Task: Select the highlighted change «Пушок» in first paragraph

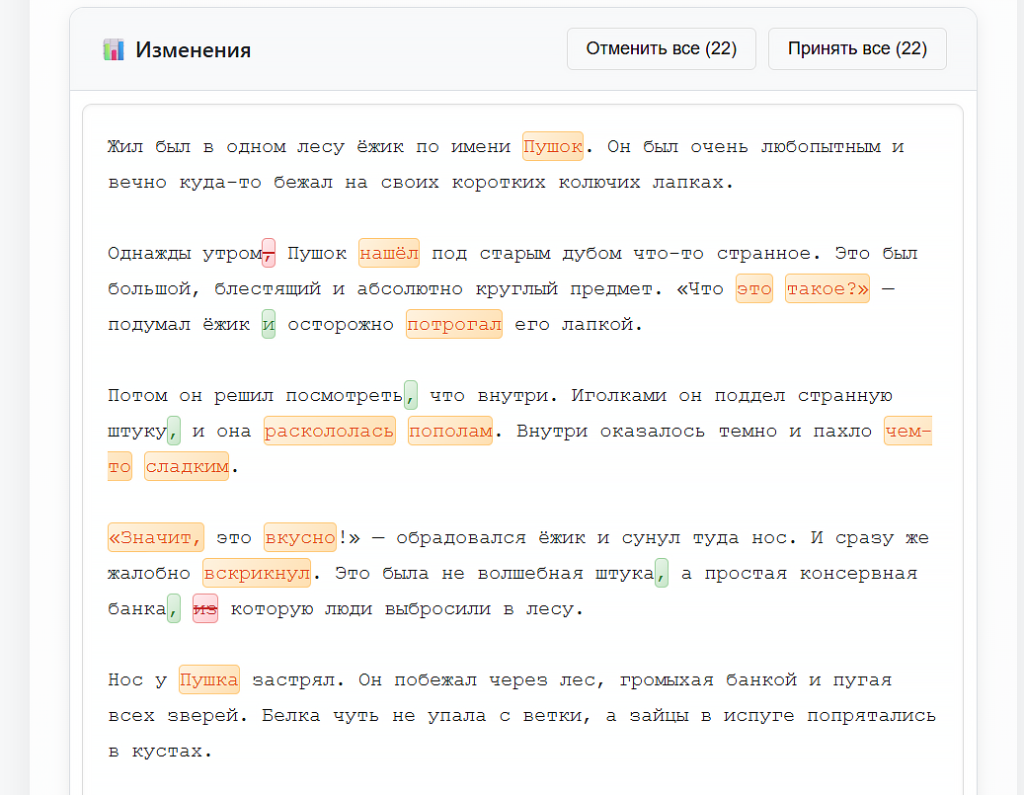Action: (x=553, y=146)
